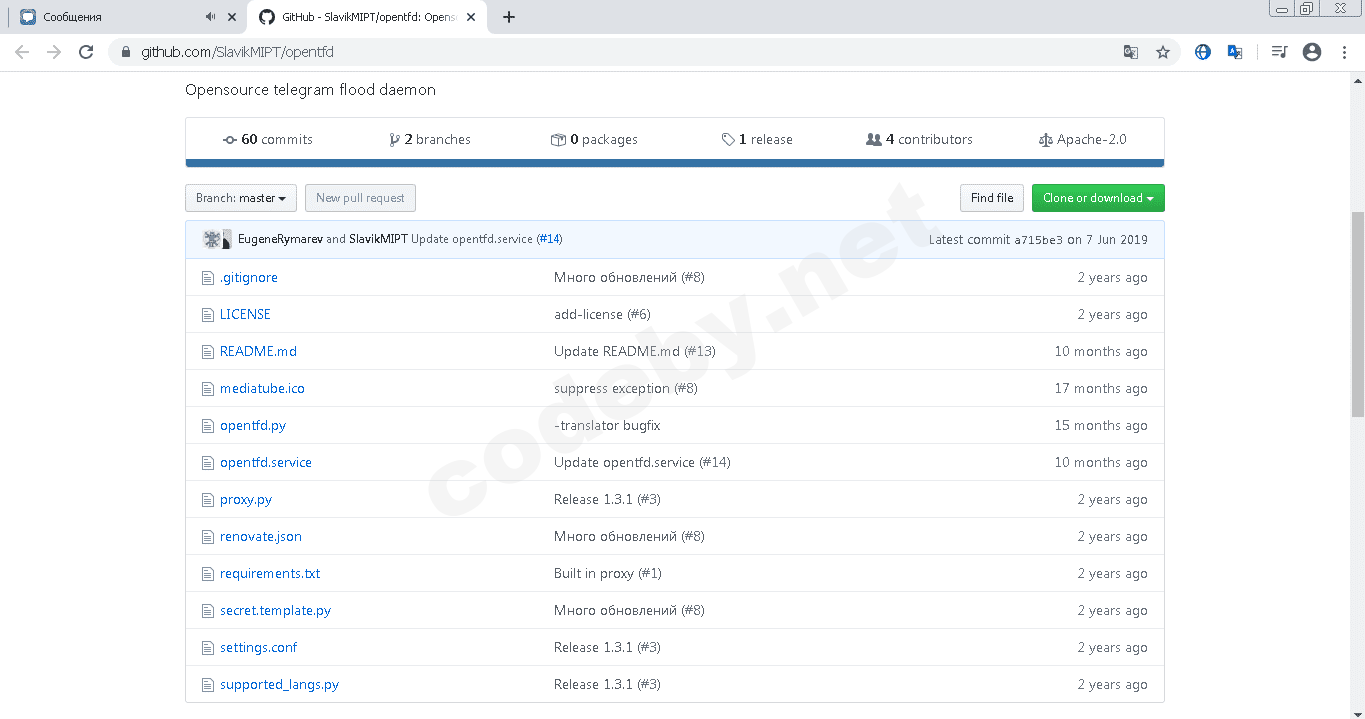This screenshot has width=1365, height=719.
Task: Open the renovate.json file
Action: 261,537
